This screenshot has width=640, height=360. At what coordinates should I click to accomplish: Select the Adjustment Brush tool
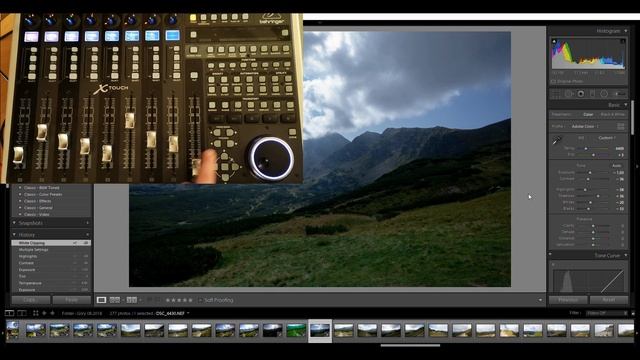tap(620, 94)
